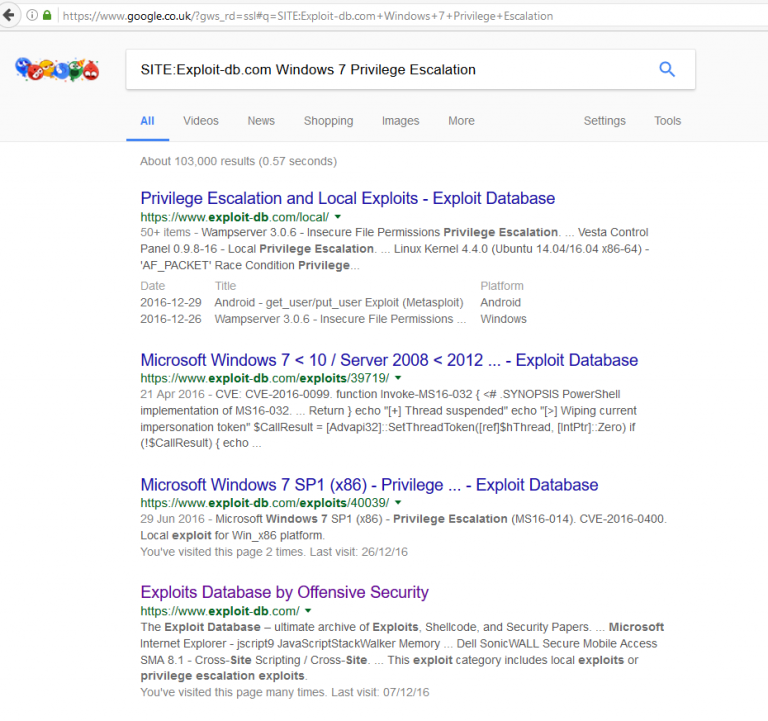
Task: Expand dropdown arrow beside www.exploit-db.com/ URL
Action: click(308, 611)
